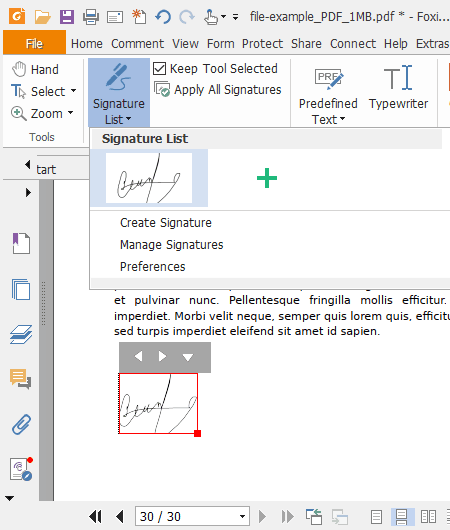The width and height of the screenshot is (450, 530).
Task: Open the Attachments paperclip panel icon
Action: coord(21,424)
